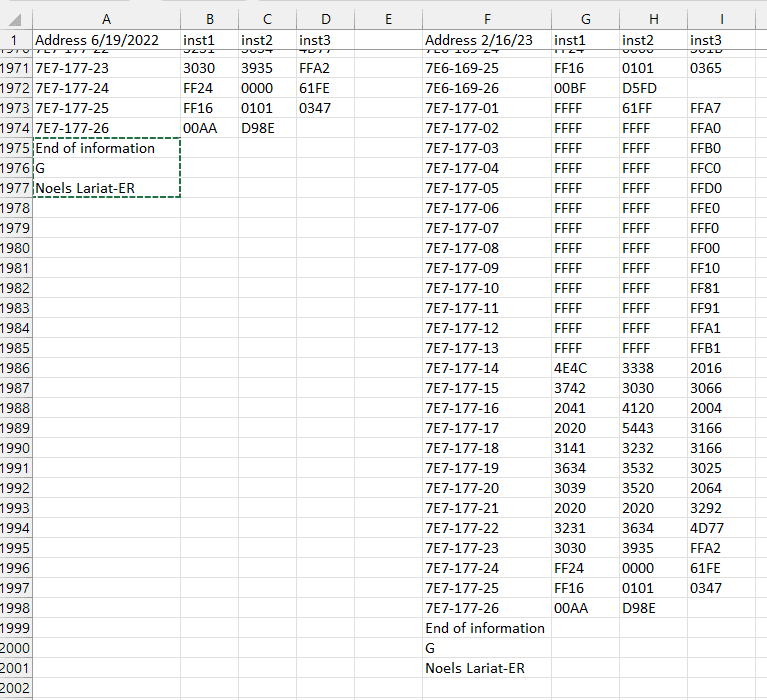Select row 1975 header
Viewport: 767px width, 700px height.
tap(16, 148)
